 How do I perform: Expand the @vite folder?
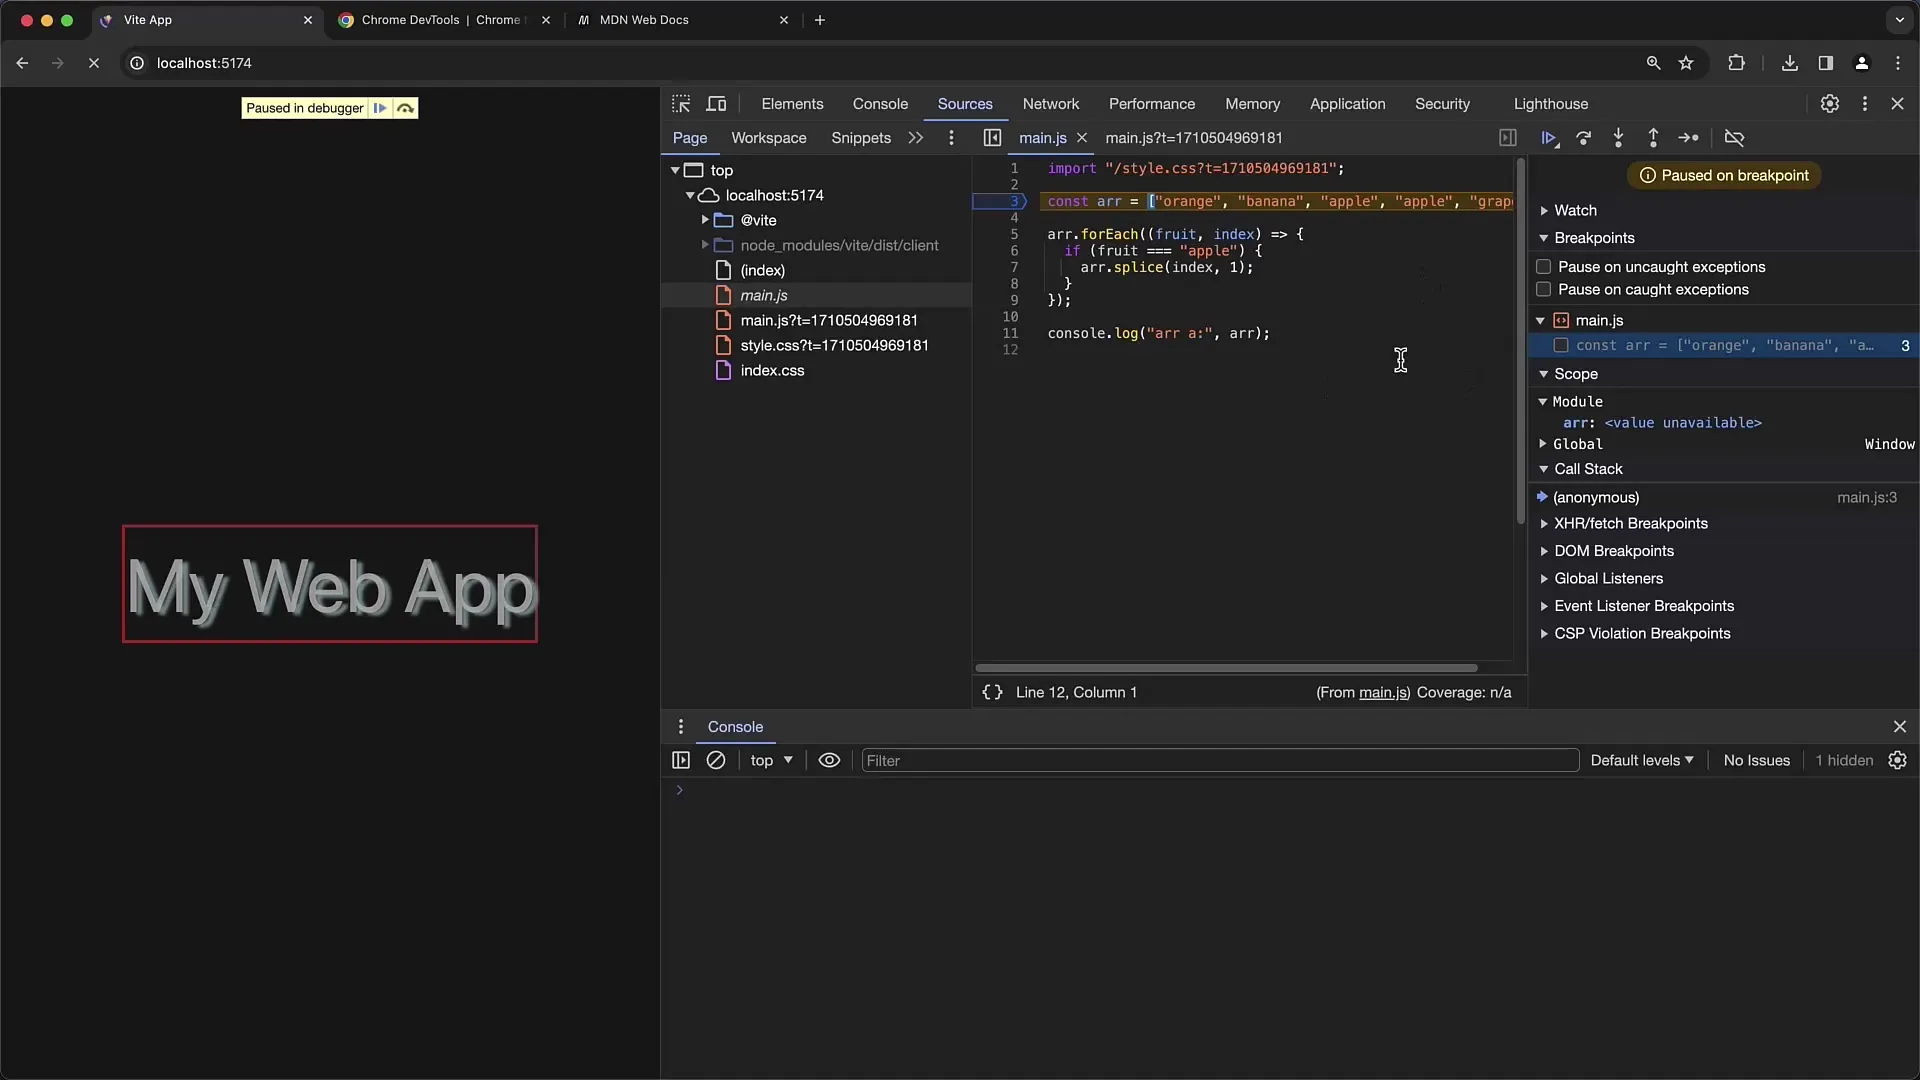(705, 220)
